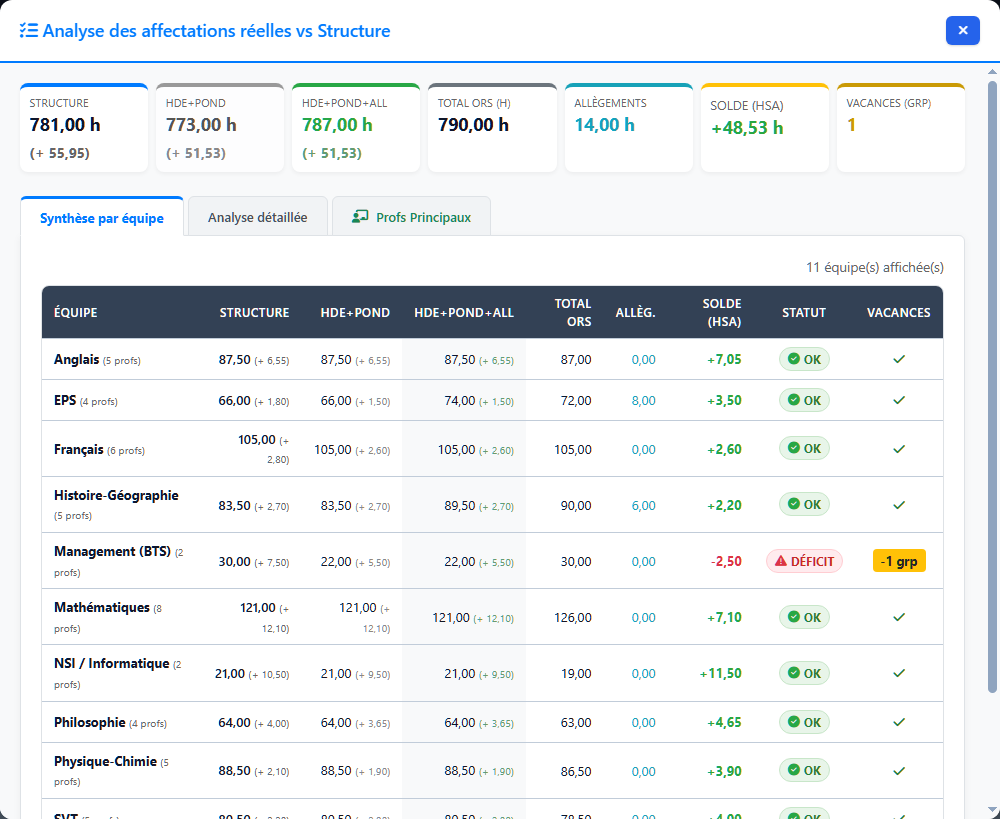Click the DÉFICIT warning badge for Management (BTS)
1000x819 pixels.
[804, 561]
